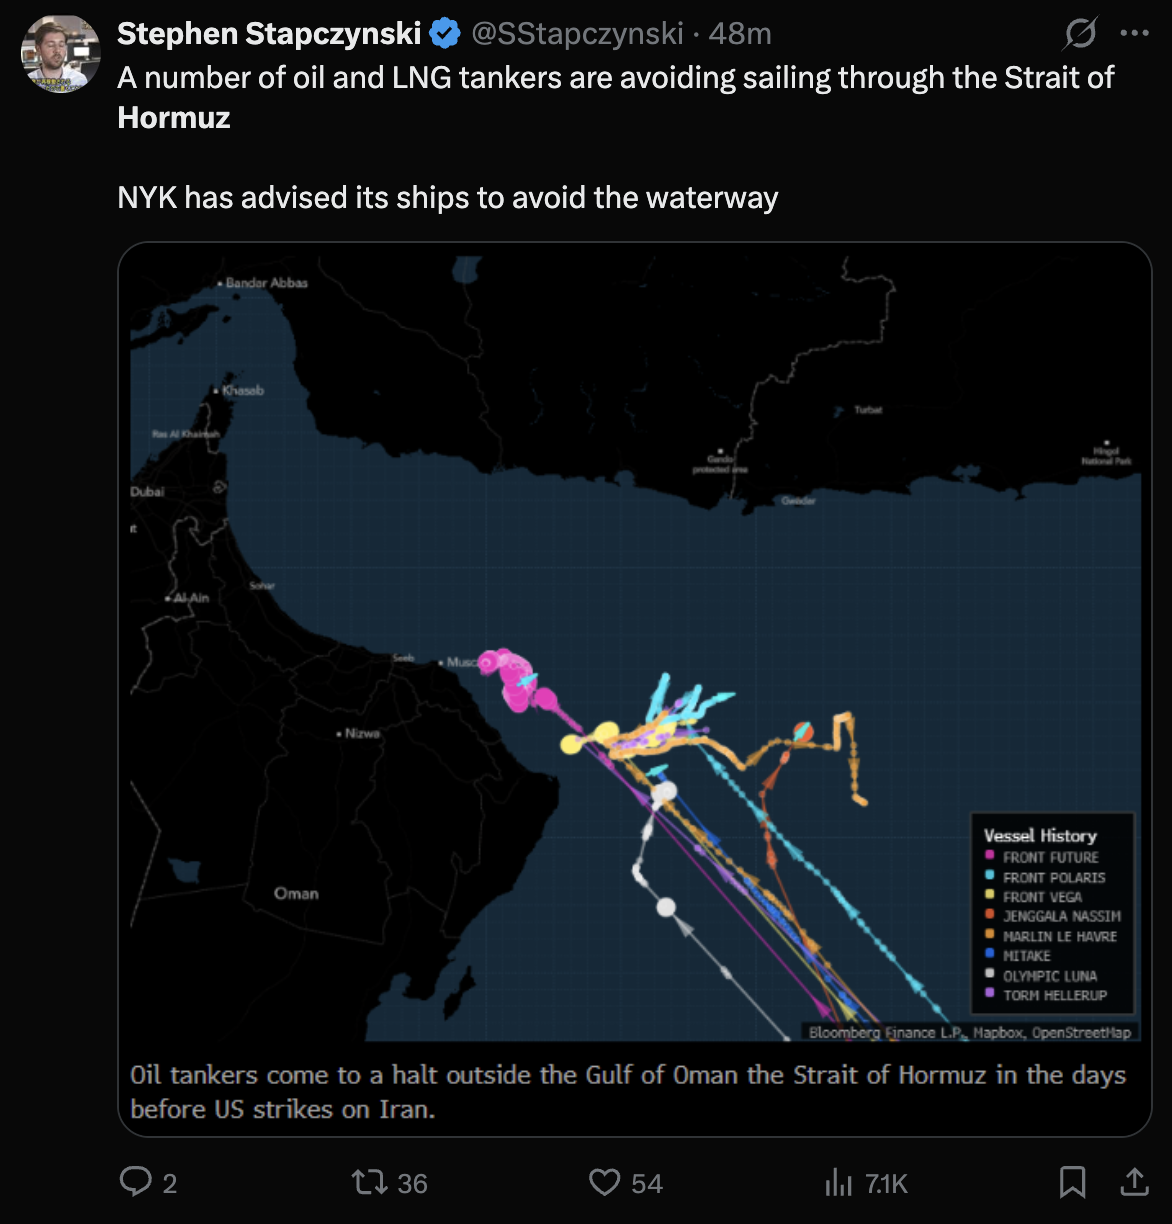Repost this tweet using the retweet icon
The width and height of the screenshot is (1172, 1224).
tap(368, 1183)
